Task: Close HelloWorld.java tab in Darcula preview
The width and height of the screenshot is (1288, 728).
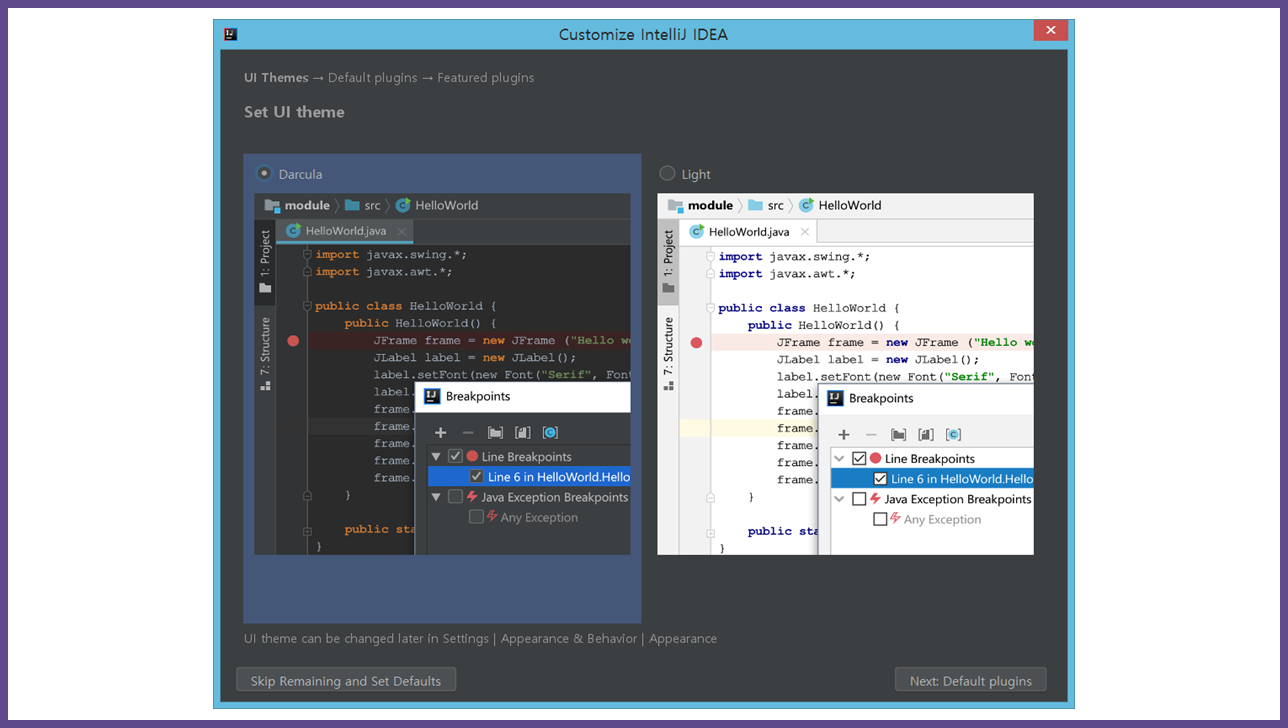Action: (402, 231)
